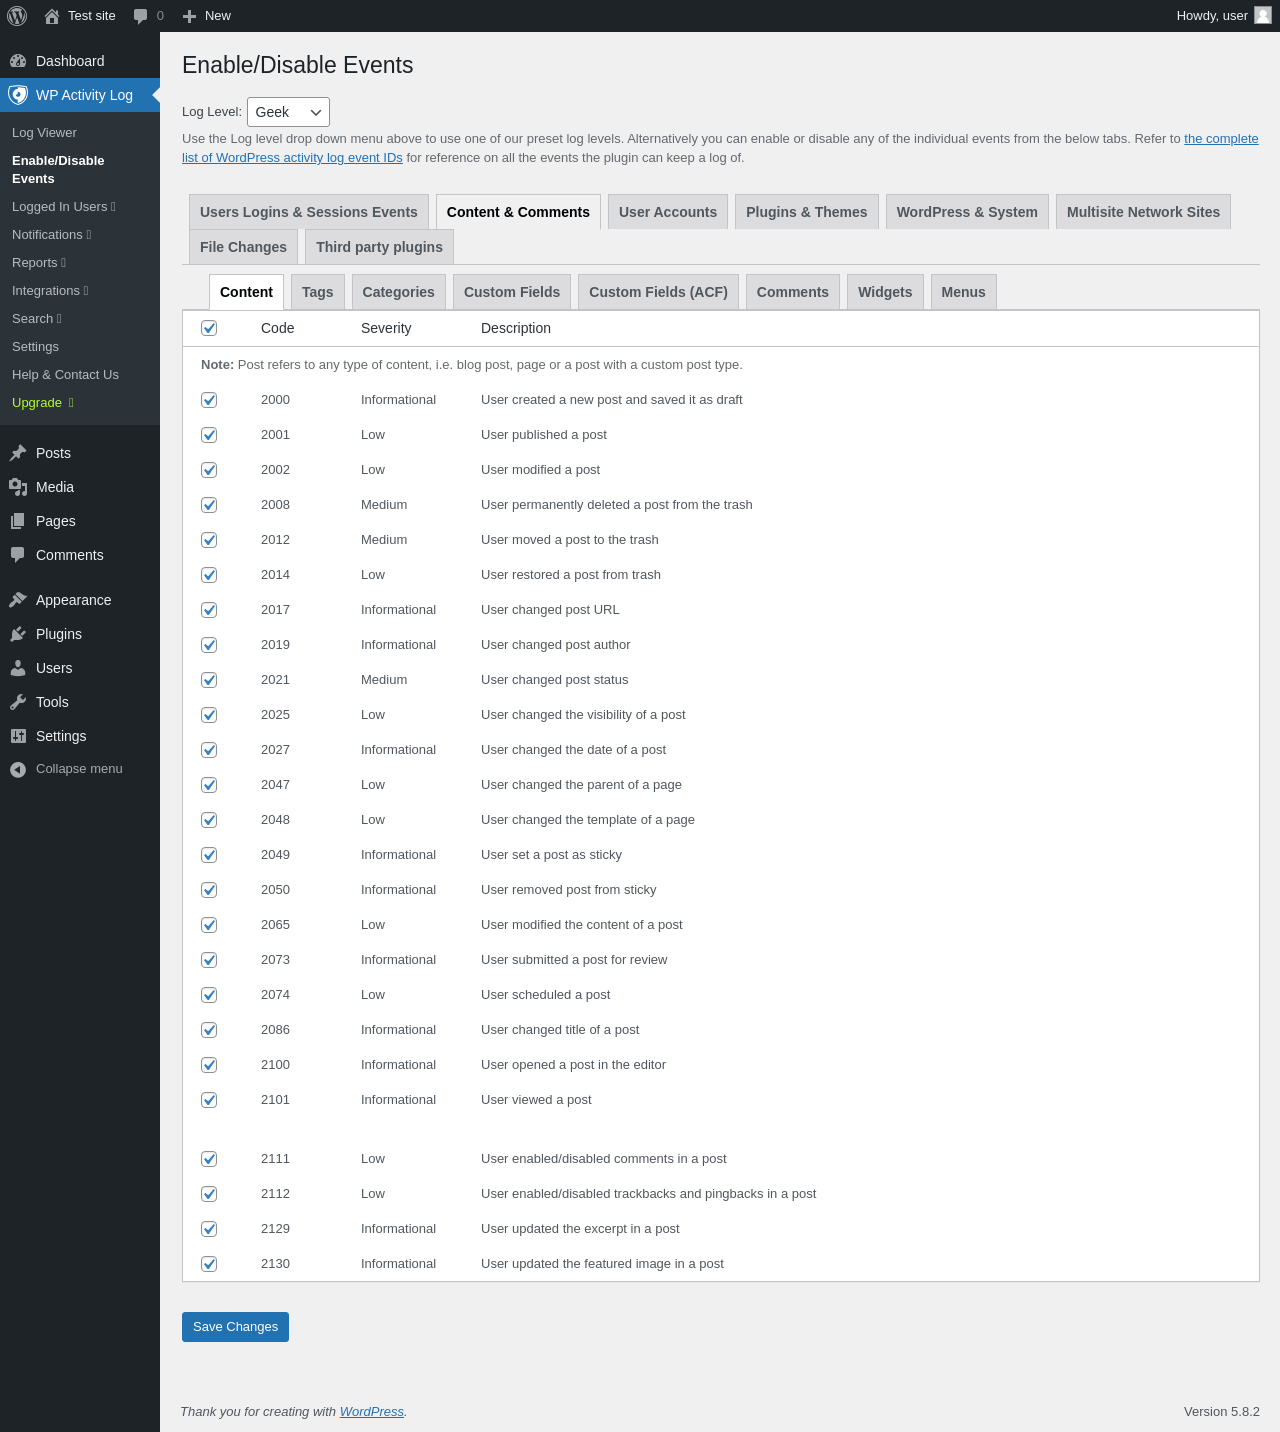Click the Test site home icon
Image resolution: width=1280 pixels, height=1432 pixels.
pos(52,16)
